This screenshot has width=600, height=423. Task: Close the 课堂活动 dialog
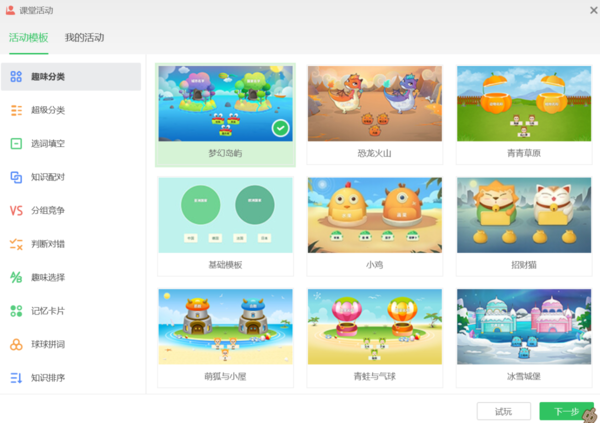tap(593, 10)
